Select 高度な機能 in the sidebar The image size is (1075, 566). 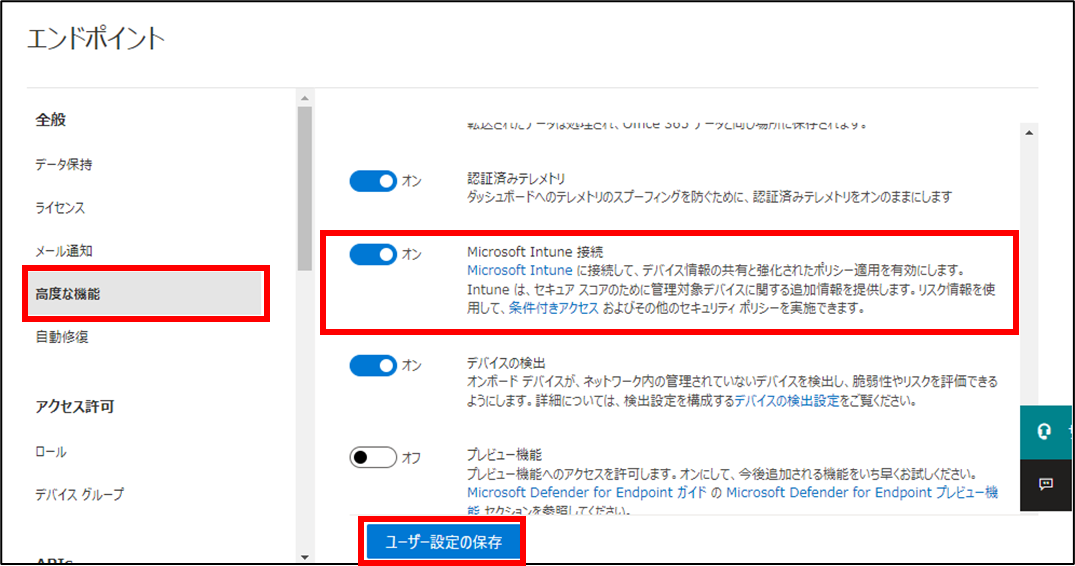[x=145, y=294]
